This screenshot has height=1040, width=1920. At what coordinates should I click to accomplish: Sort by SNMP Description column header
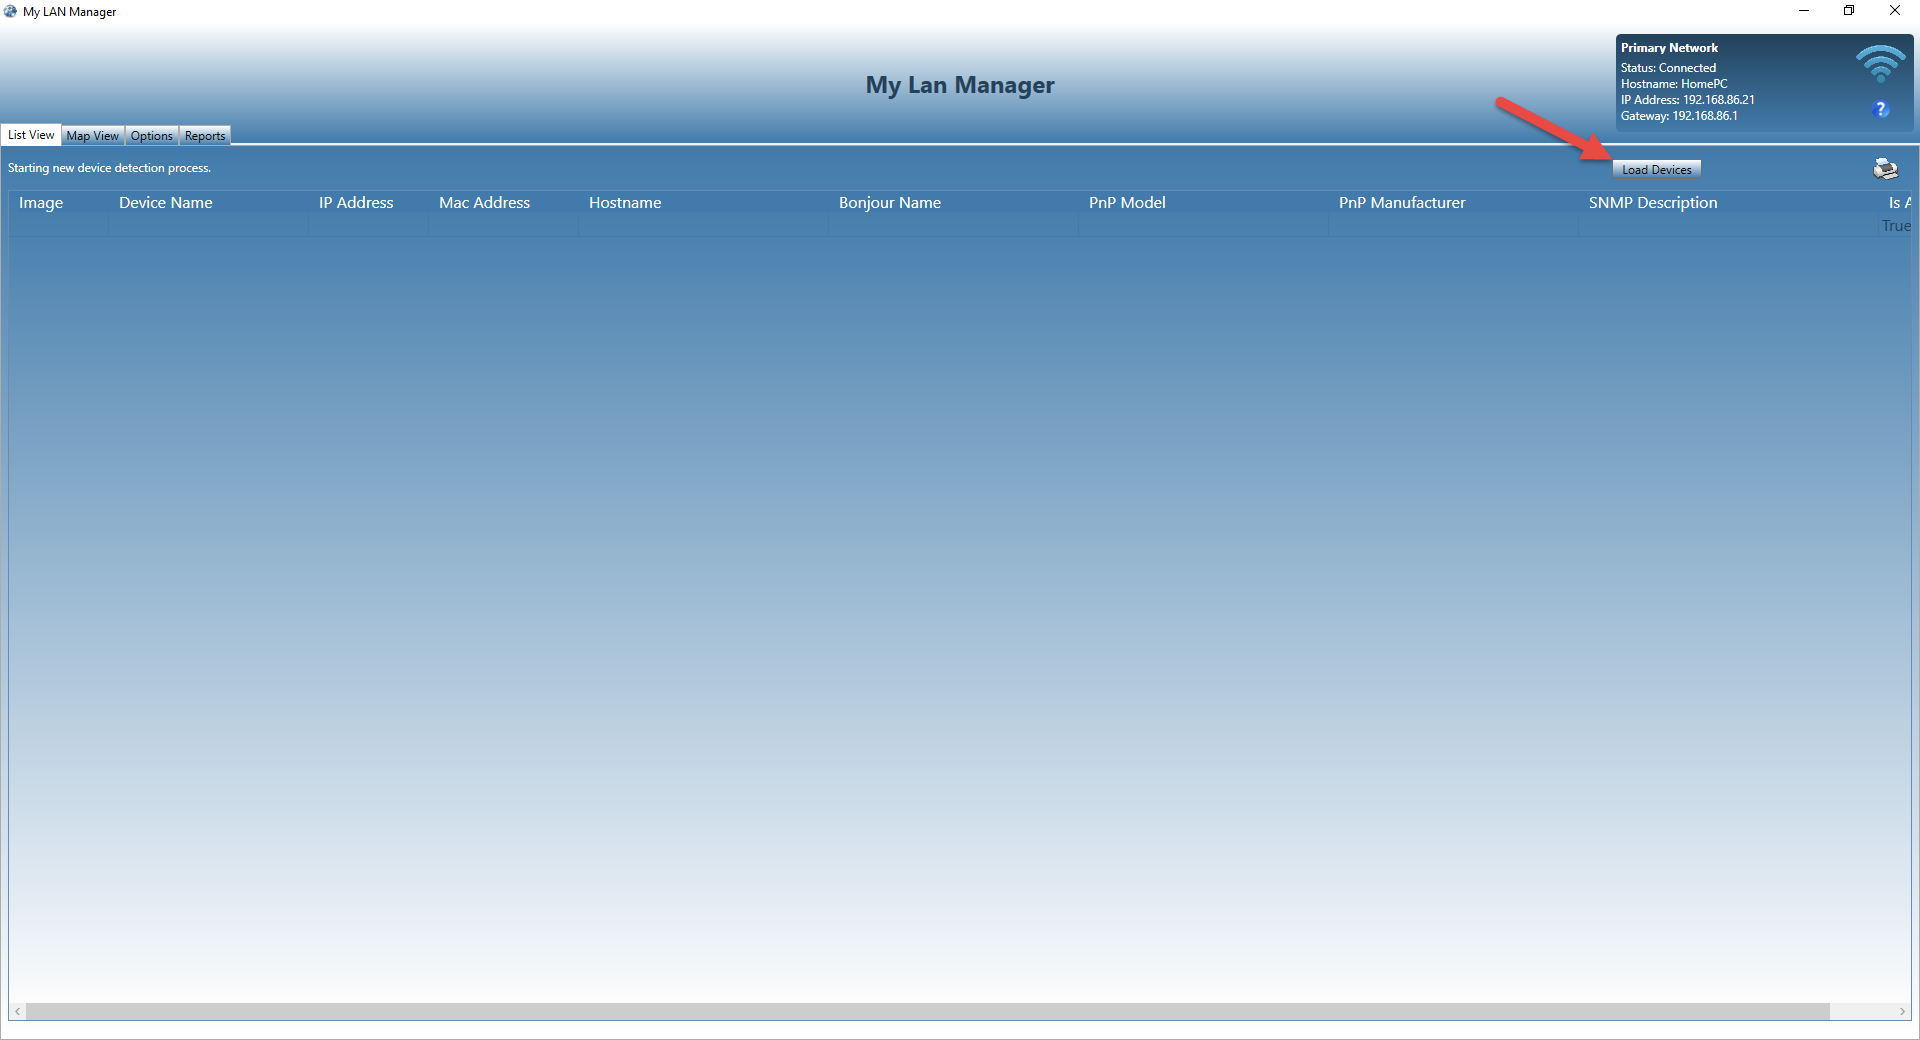[1653, 203]
